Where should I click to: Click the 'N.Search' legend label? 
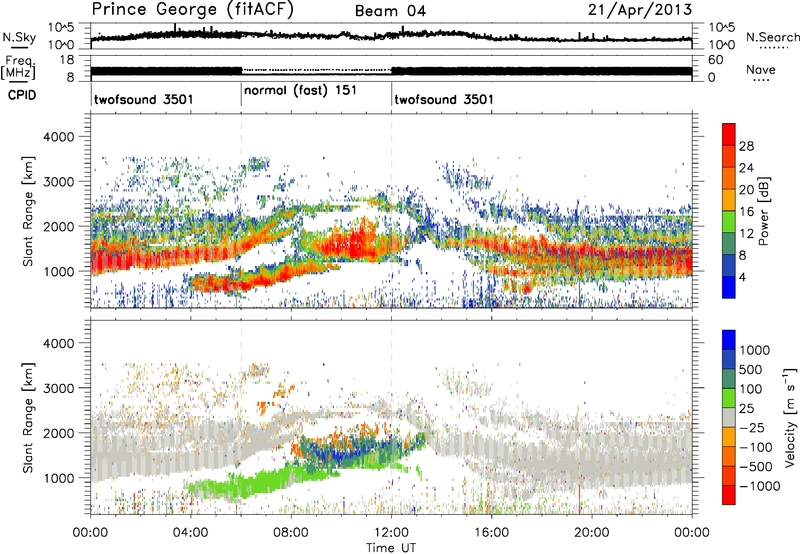click(x=773, y=37)
